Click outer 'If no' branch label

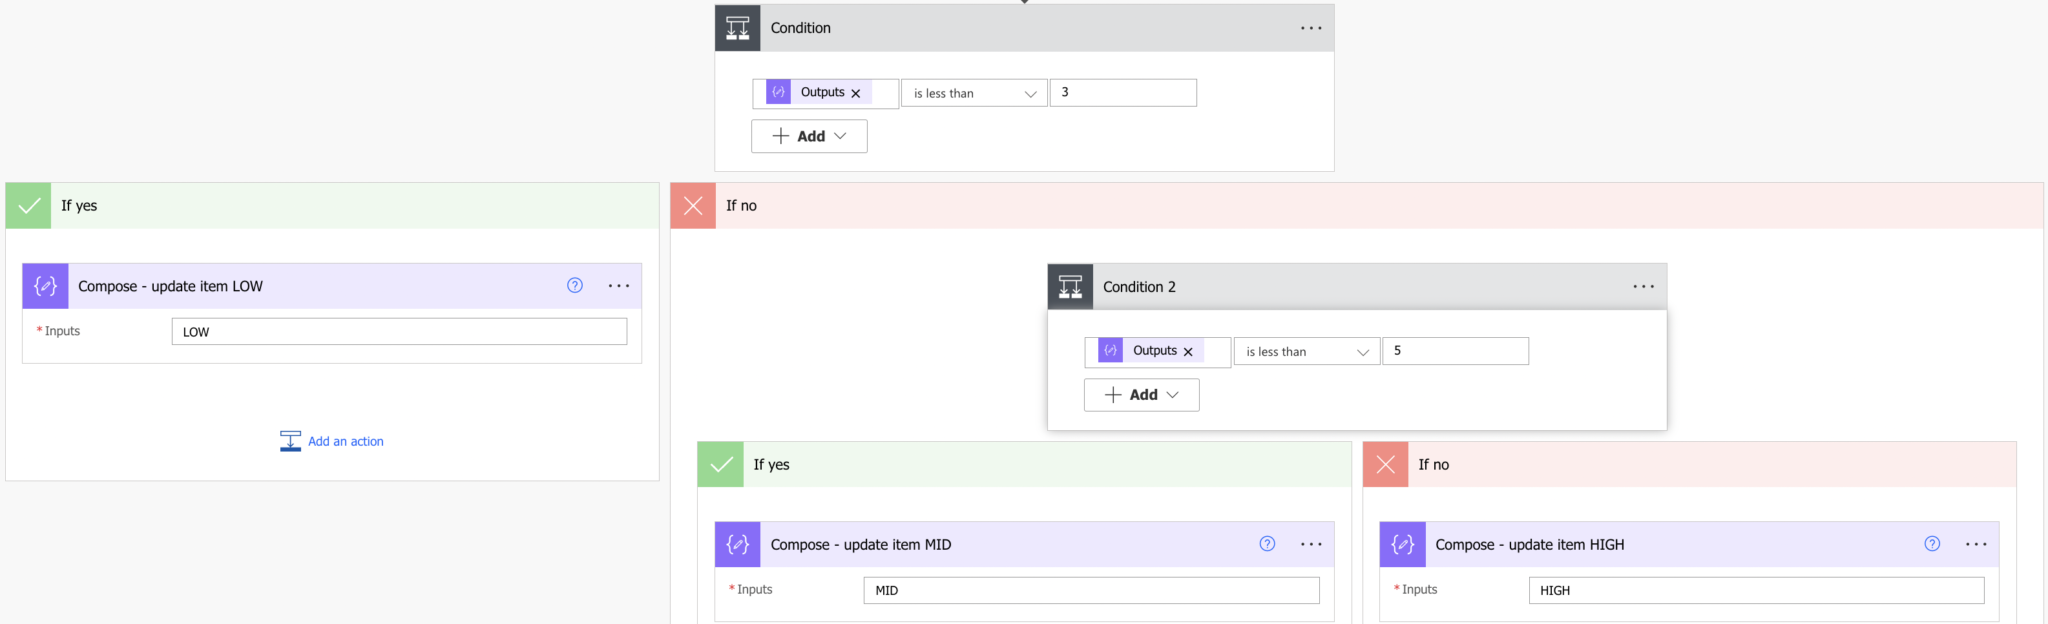coord(741,206)
